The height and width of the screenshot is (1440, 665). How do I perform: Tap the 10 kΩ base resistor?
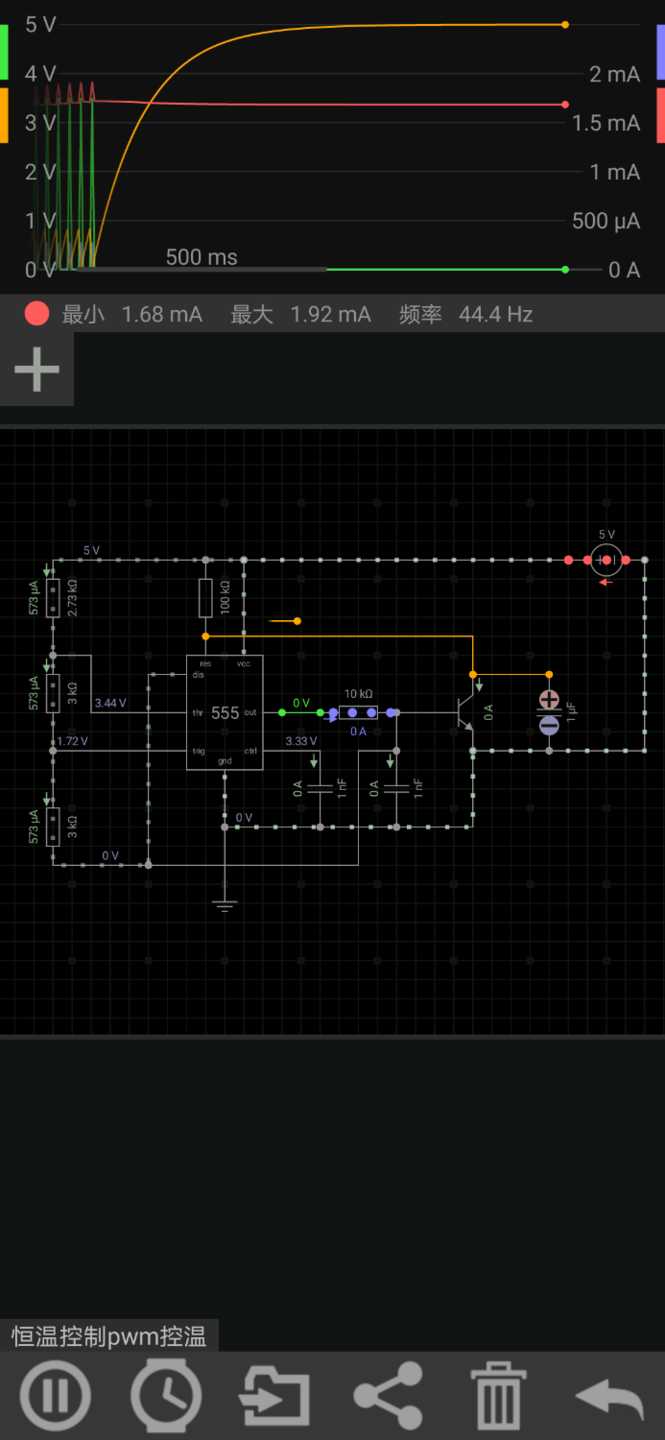358,712
